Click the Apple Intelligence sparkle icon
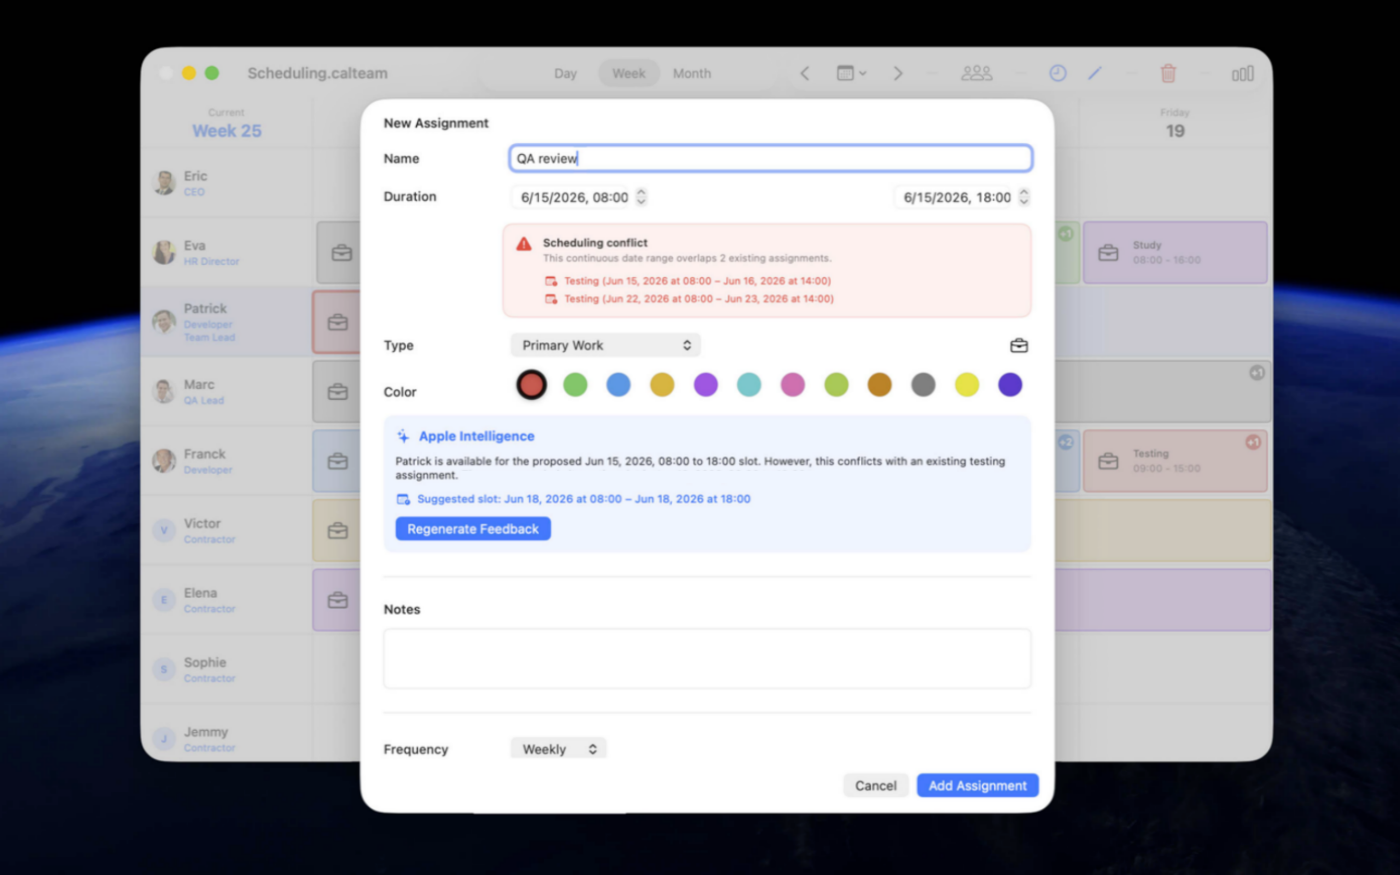The image size is (1400, 875). [x=403, y=436]
